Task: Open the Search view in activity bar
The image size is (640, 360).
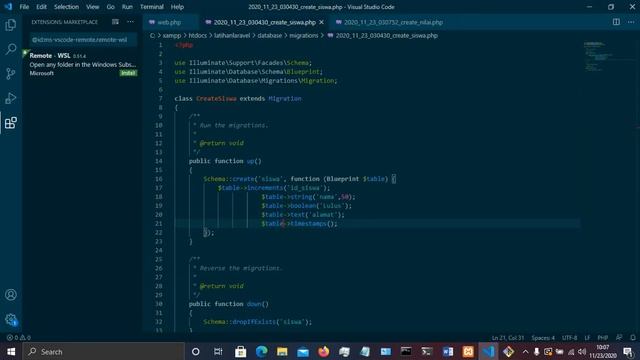Action: [11, 49]
